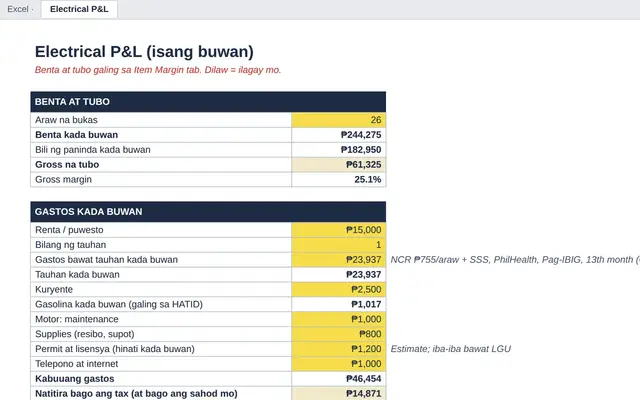The width and height of the screenshot is (640, 400).
Task: Select the ₱46,454 total expenses cell
Action: [338, 379]
